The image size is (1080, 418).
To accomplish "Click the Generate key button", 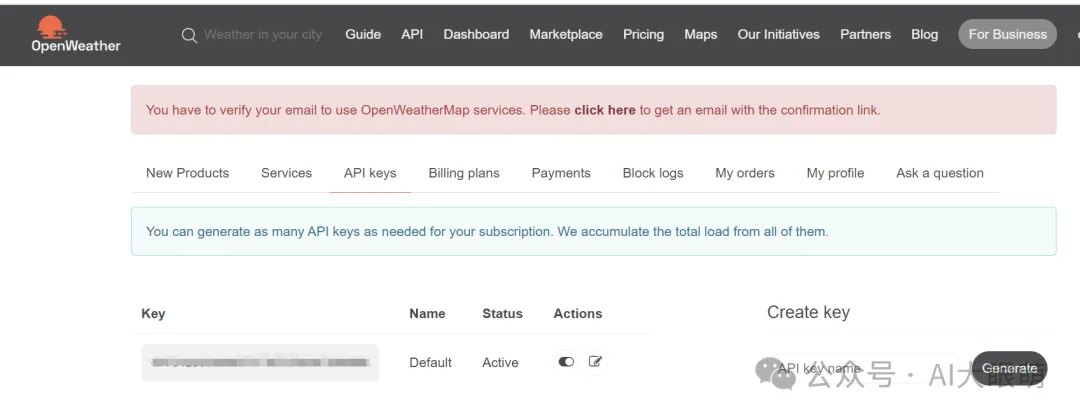I will click(1009, 368).
